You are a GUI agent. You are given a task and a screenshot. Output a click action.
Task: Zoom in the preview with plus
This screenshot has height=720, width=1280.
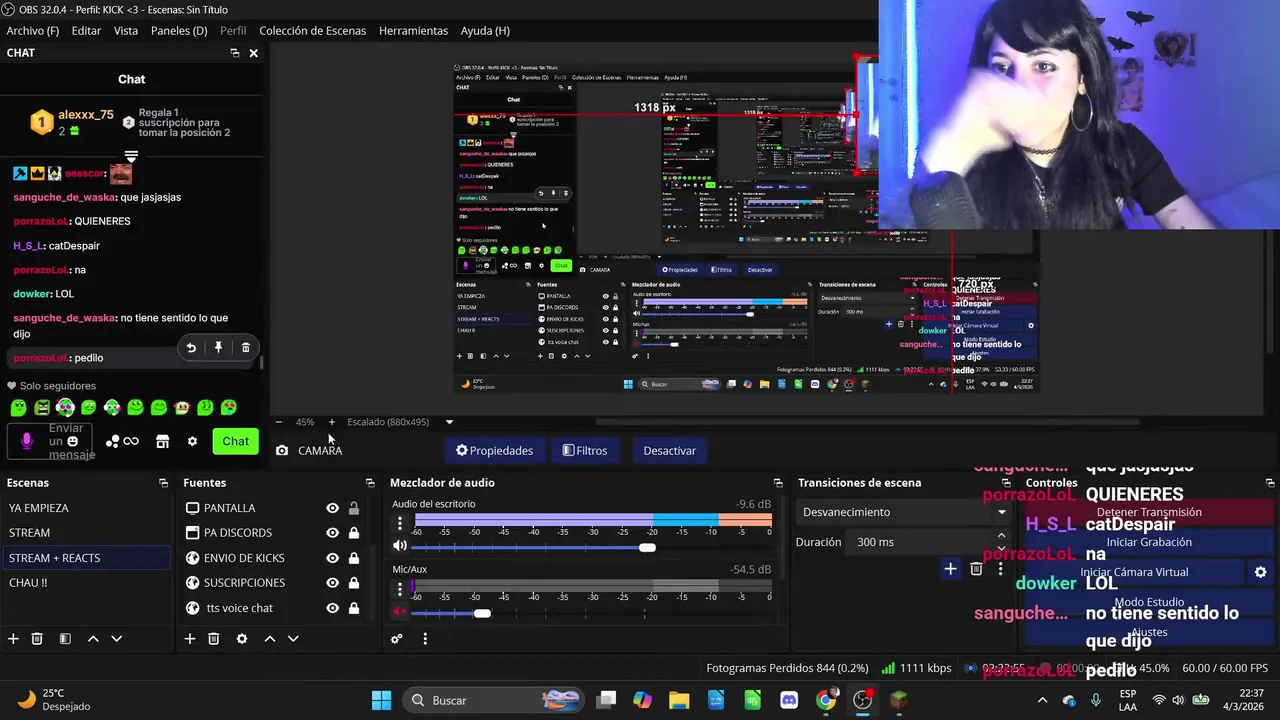click(332, 422)
